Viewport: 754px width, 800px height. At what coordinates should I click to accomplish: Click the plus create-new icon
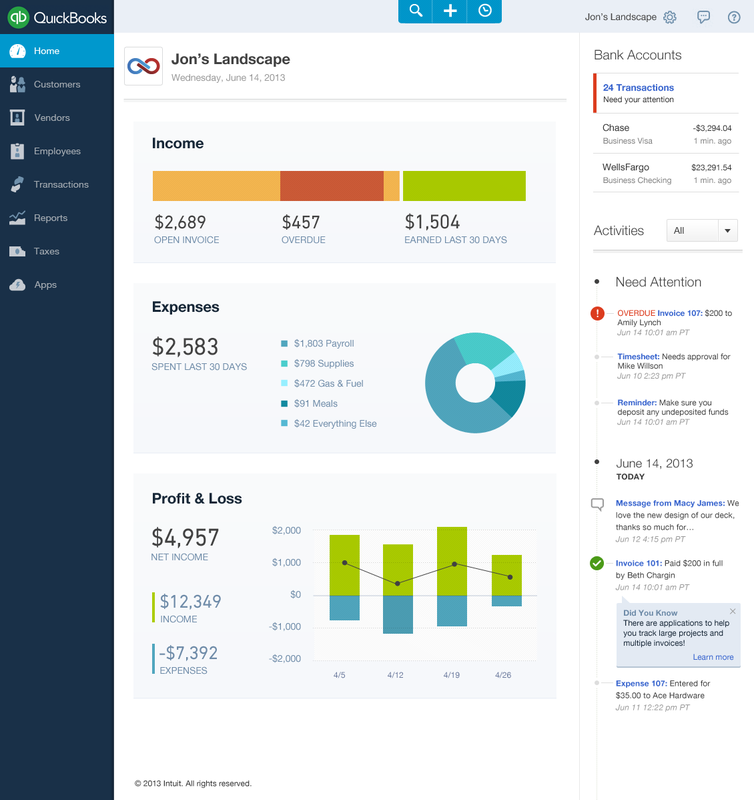450,11
